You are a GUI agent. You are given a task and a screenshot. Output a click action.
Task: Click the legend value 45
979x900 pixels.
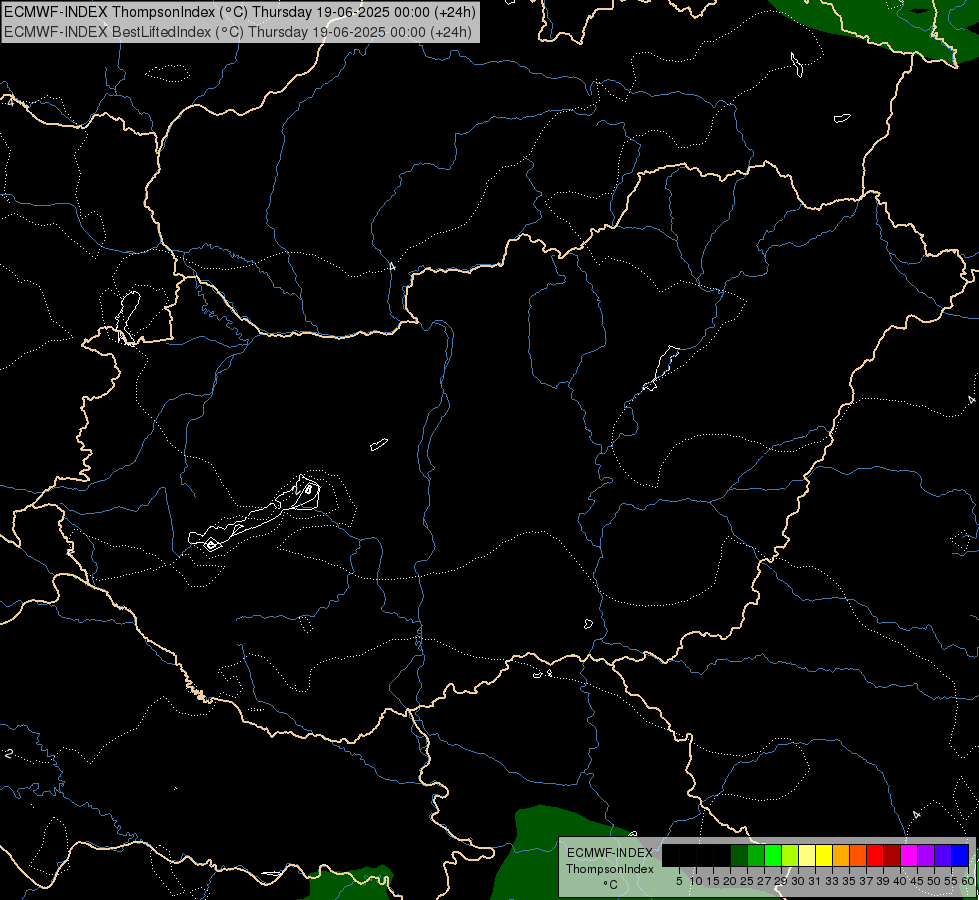(917, 881)
